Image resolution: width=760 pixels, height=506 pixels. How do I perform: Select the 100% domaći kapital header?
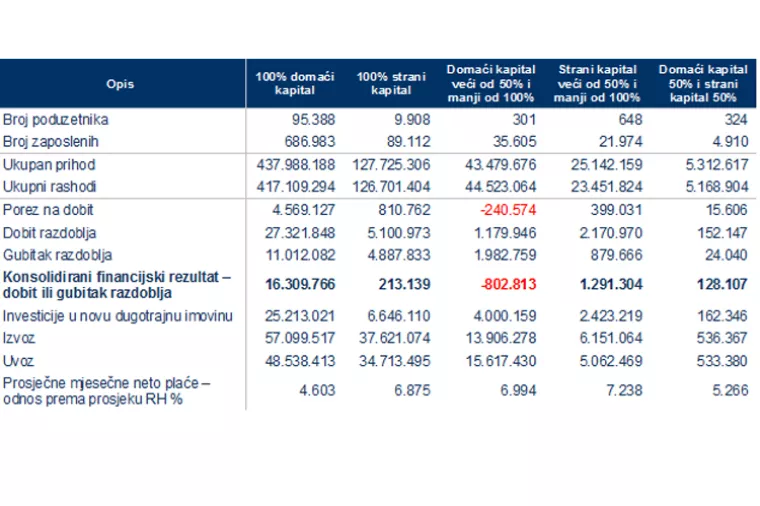tap(295, 83)
